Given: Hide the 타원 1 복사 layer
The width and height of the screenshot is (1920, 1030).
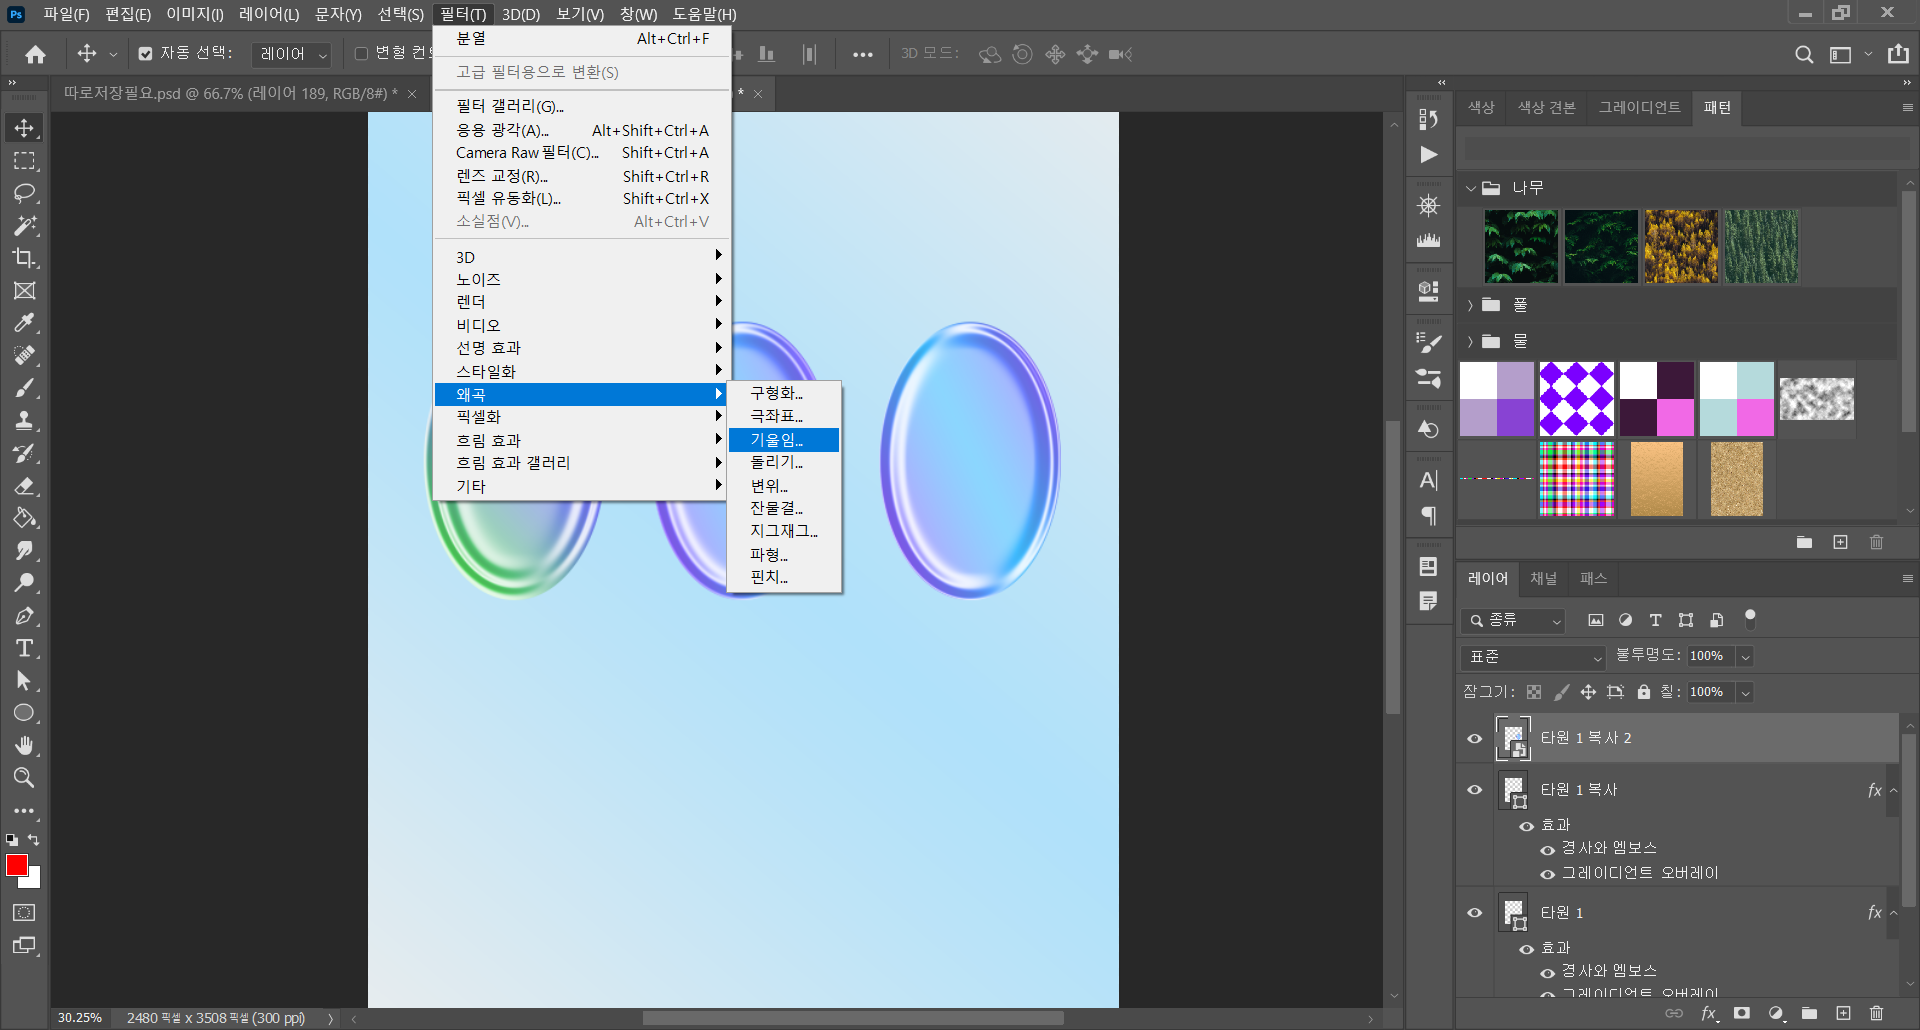Looking at the screenshot, I should click(x=1475, y=790).
